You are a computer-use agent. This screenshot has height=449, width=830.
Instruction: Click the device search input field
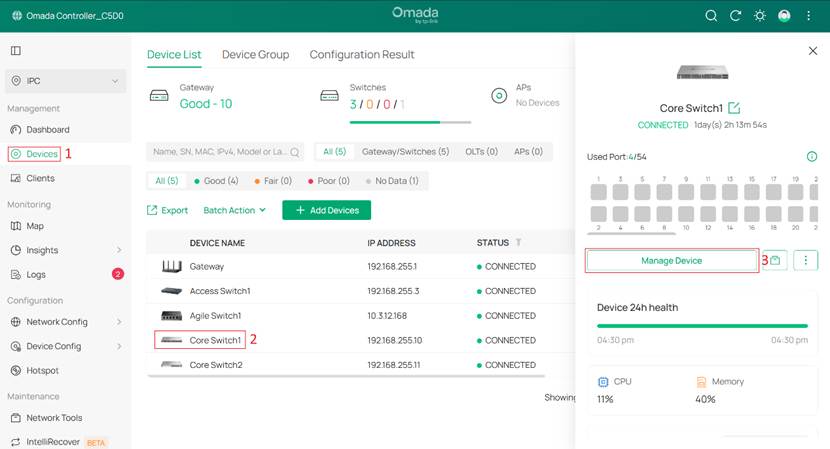click(x=225, y=152)
